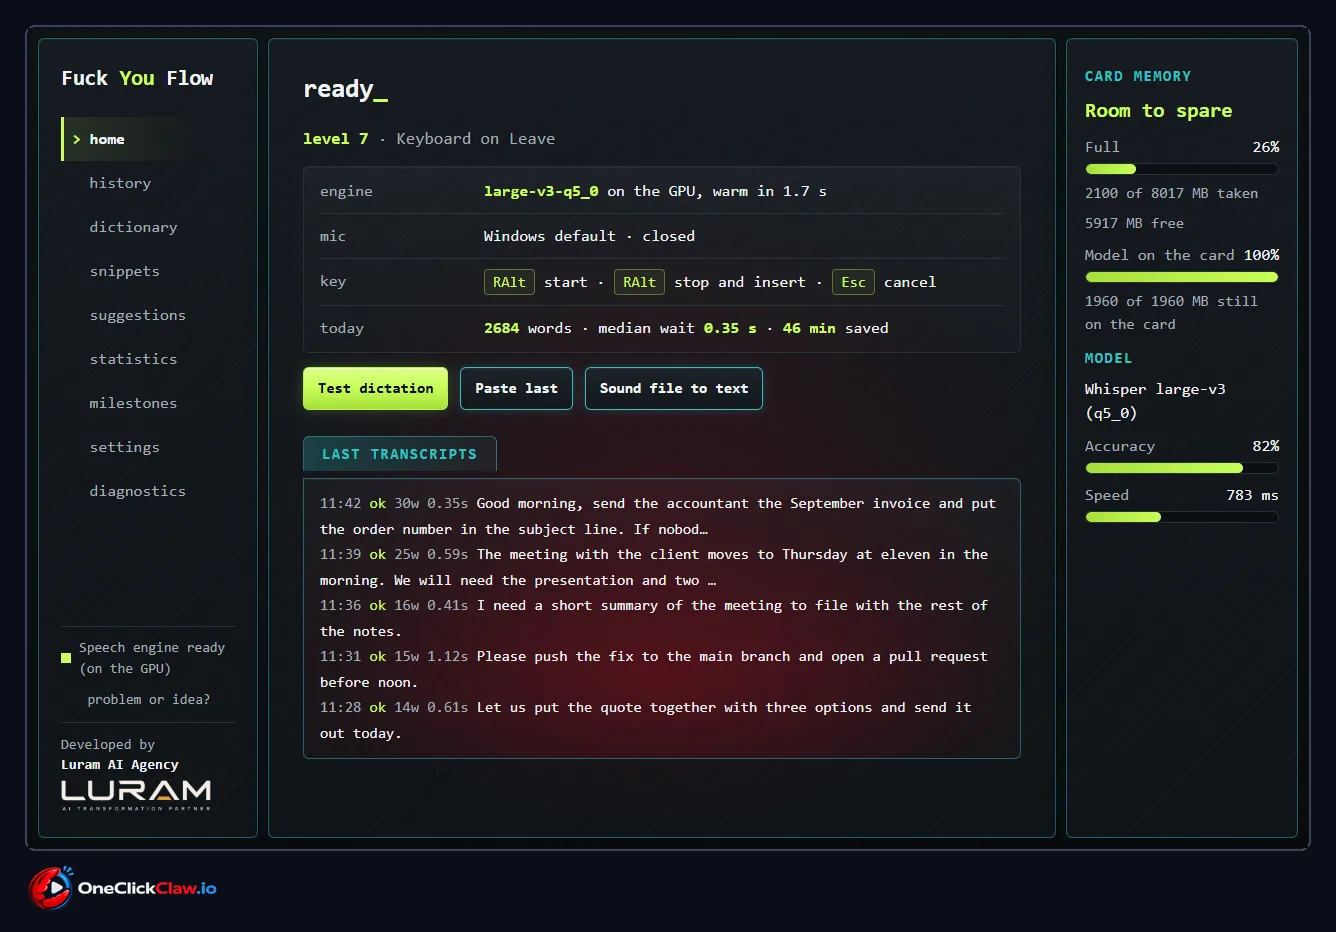
Task: Click the Esc key badge
Action: (x=853, y=282)
